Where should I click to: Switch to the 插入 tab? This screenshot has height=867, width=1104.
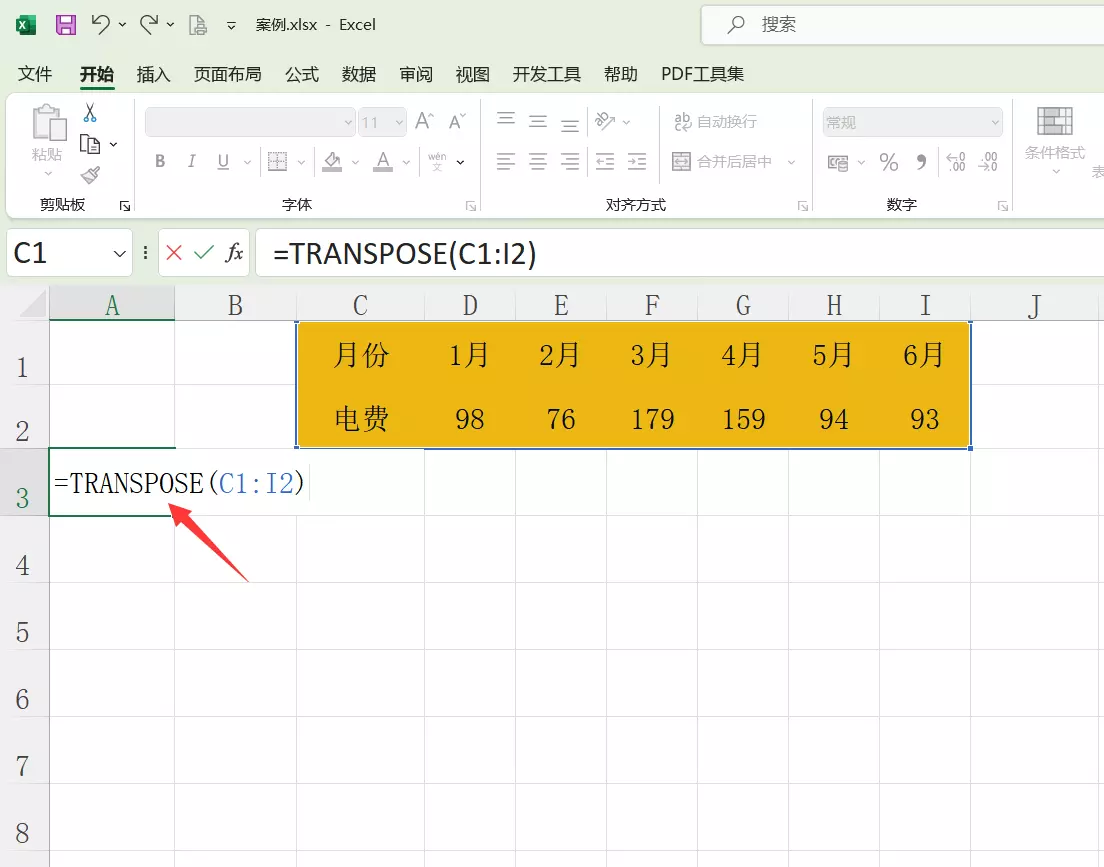pos(153,74)
